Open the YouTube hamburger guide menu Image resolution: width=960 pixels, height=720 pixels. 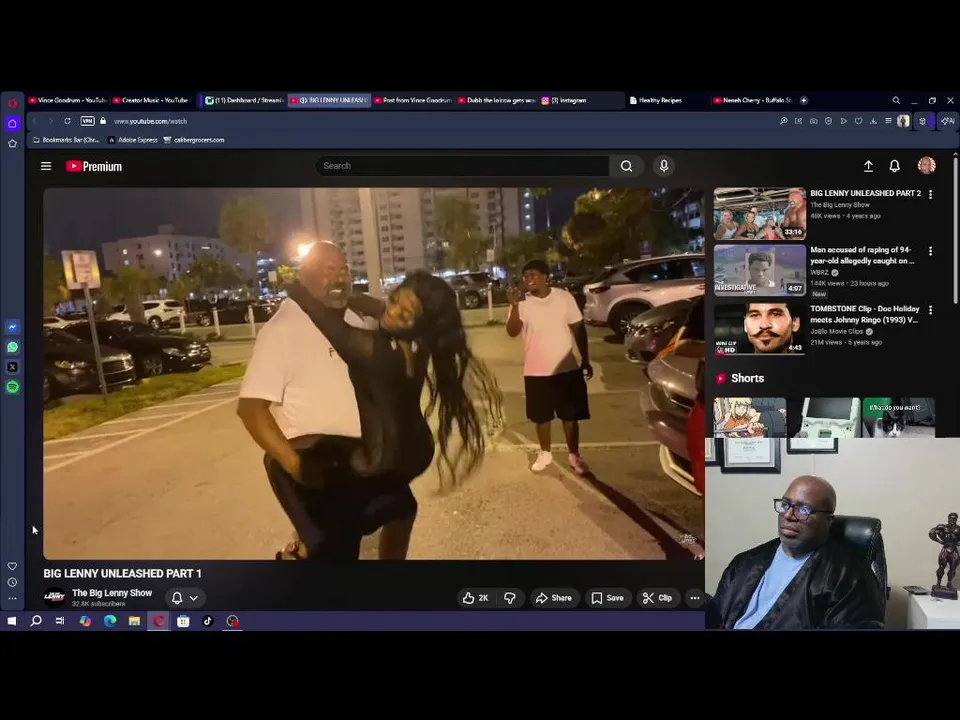click(46, 166)
